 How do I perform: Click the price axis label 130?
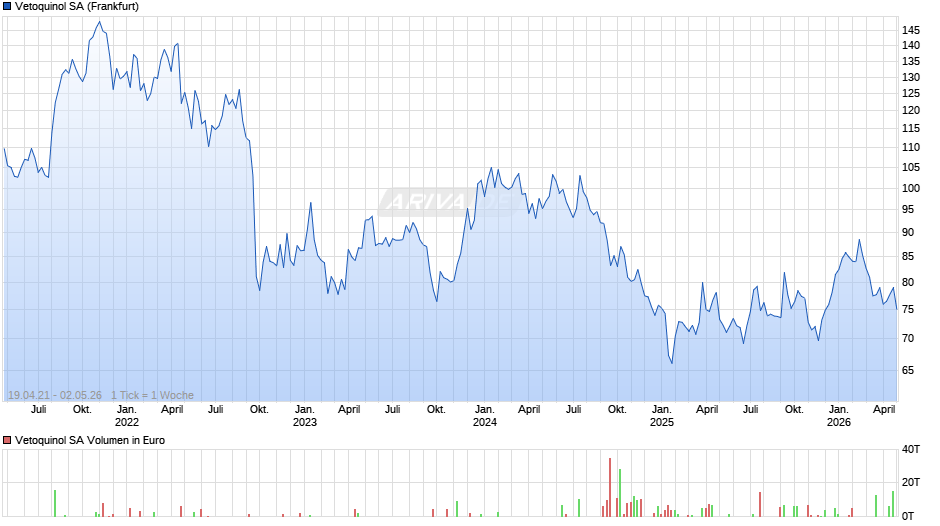pyautogui.click(x=911, y=77)
